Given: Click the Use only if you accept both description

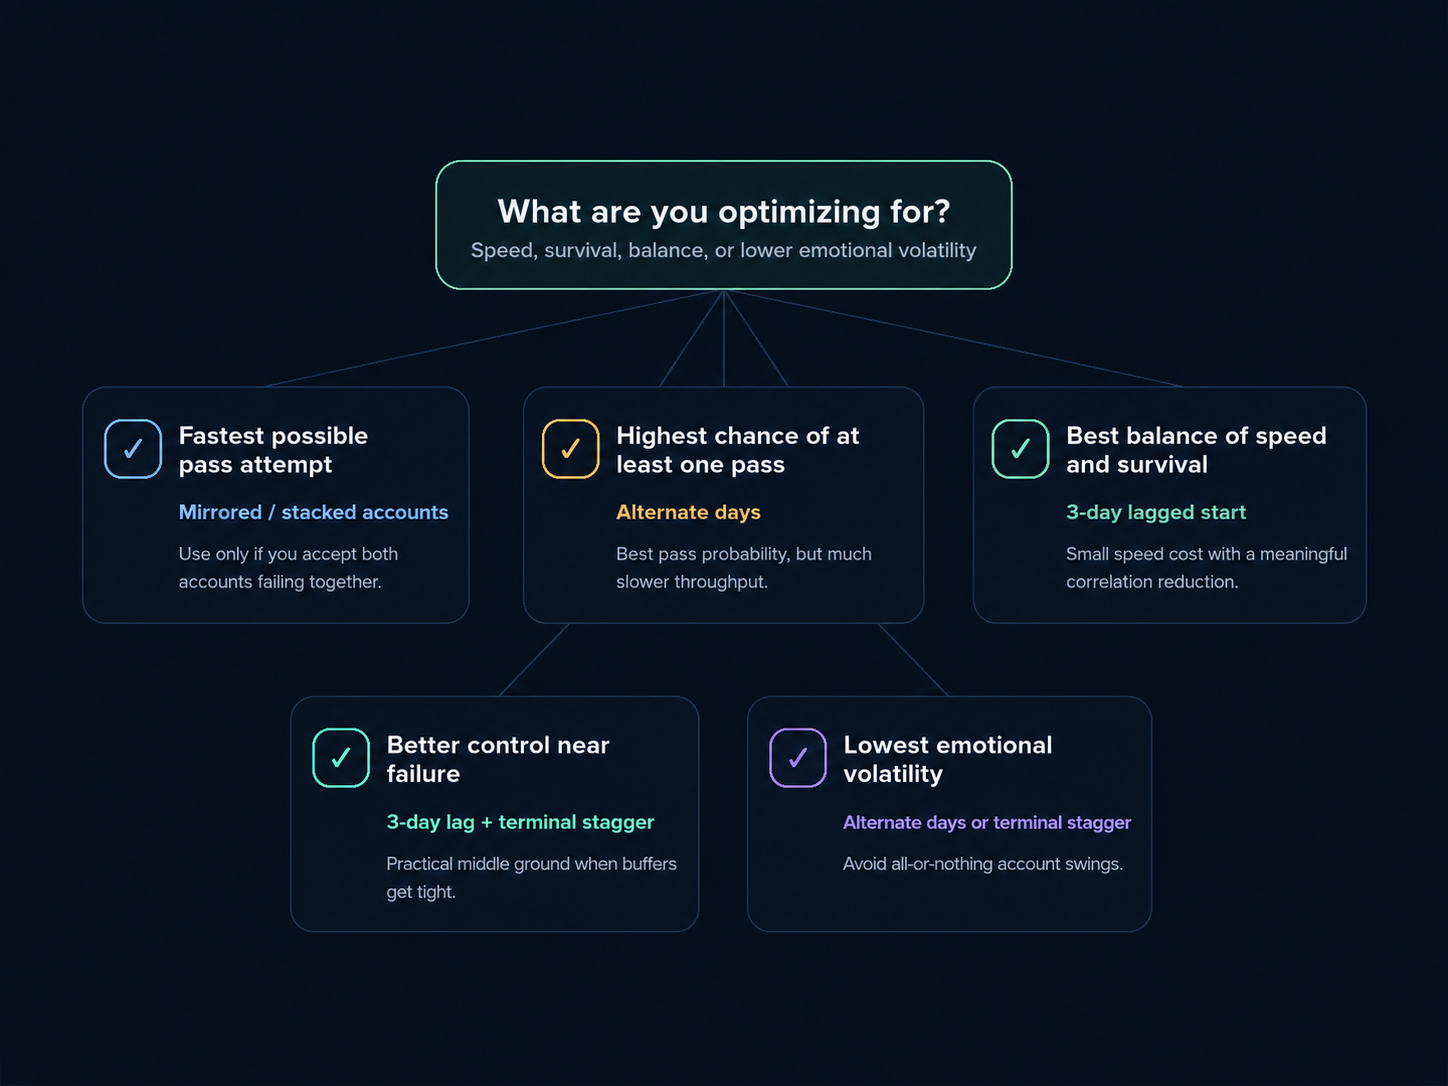Looking at the screenshot, I should (x=288, y=568).
